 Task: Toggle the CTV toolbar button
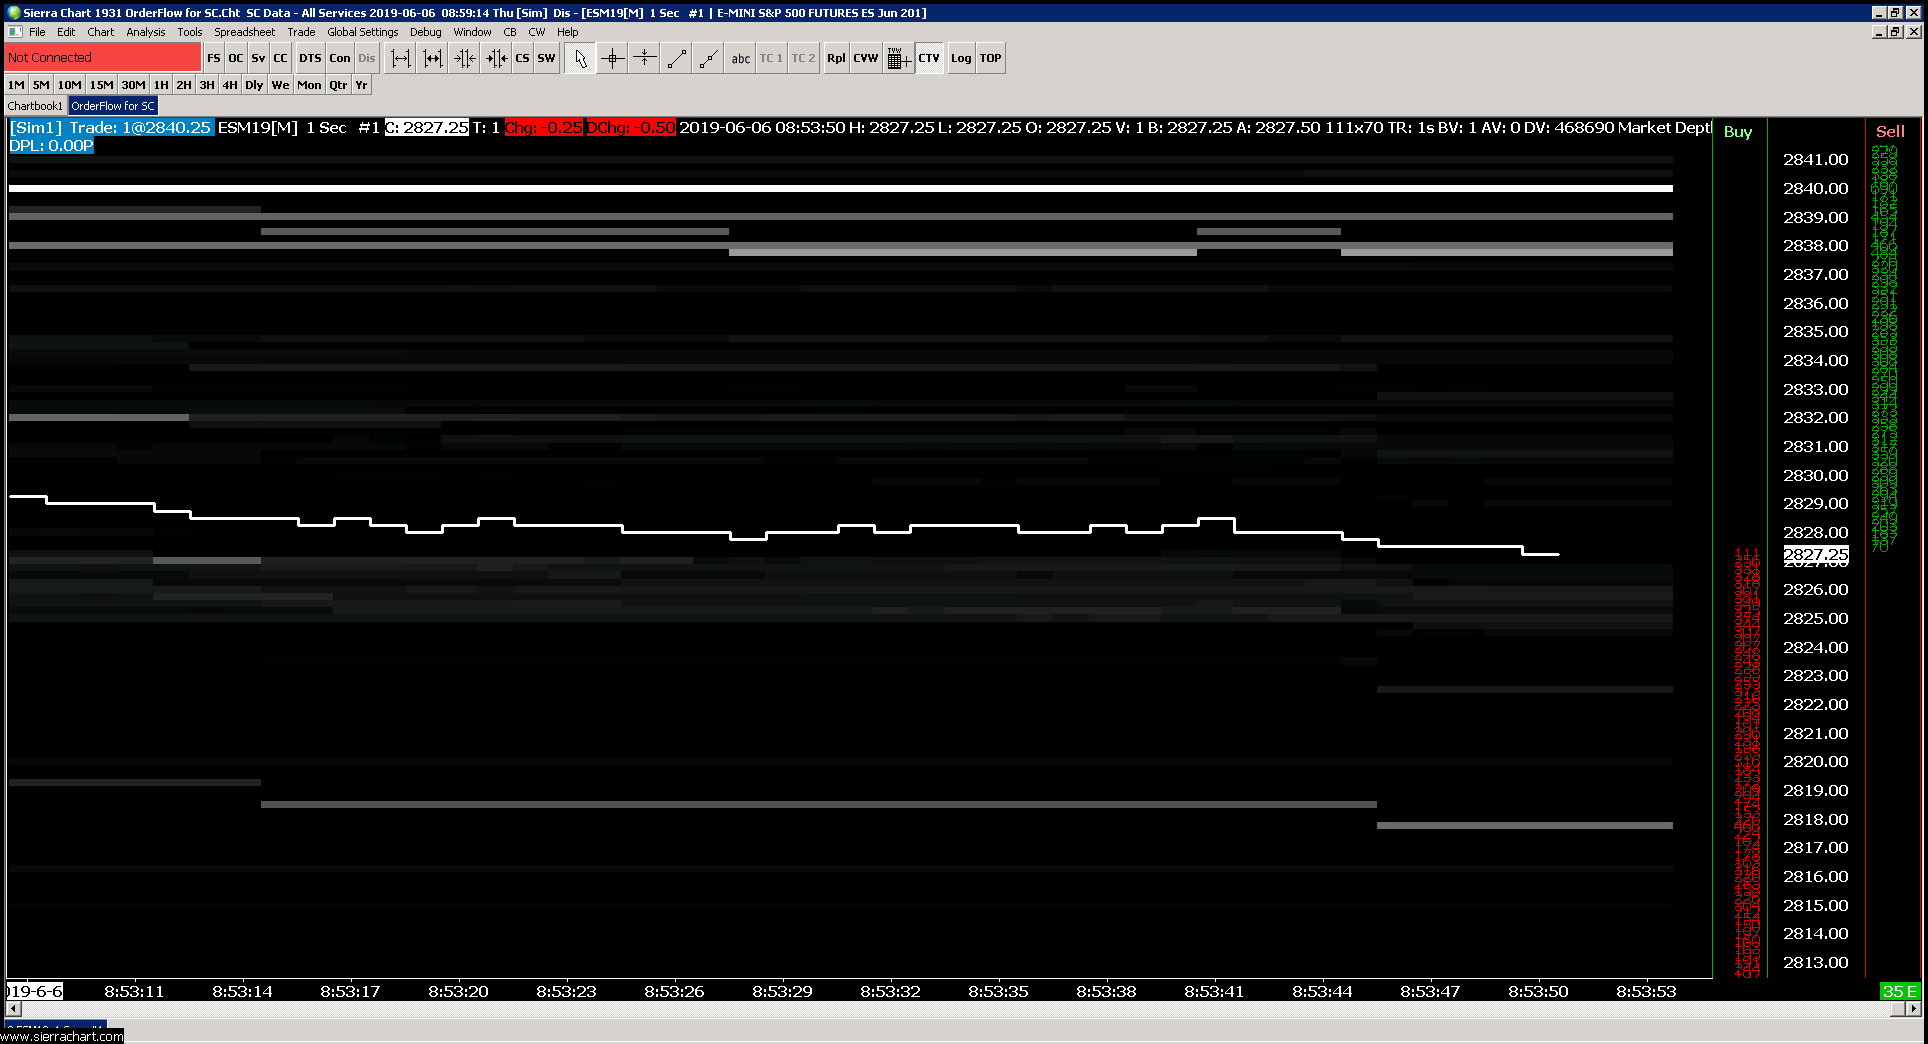[x=929, y=58]
